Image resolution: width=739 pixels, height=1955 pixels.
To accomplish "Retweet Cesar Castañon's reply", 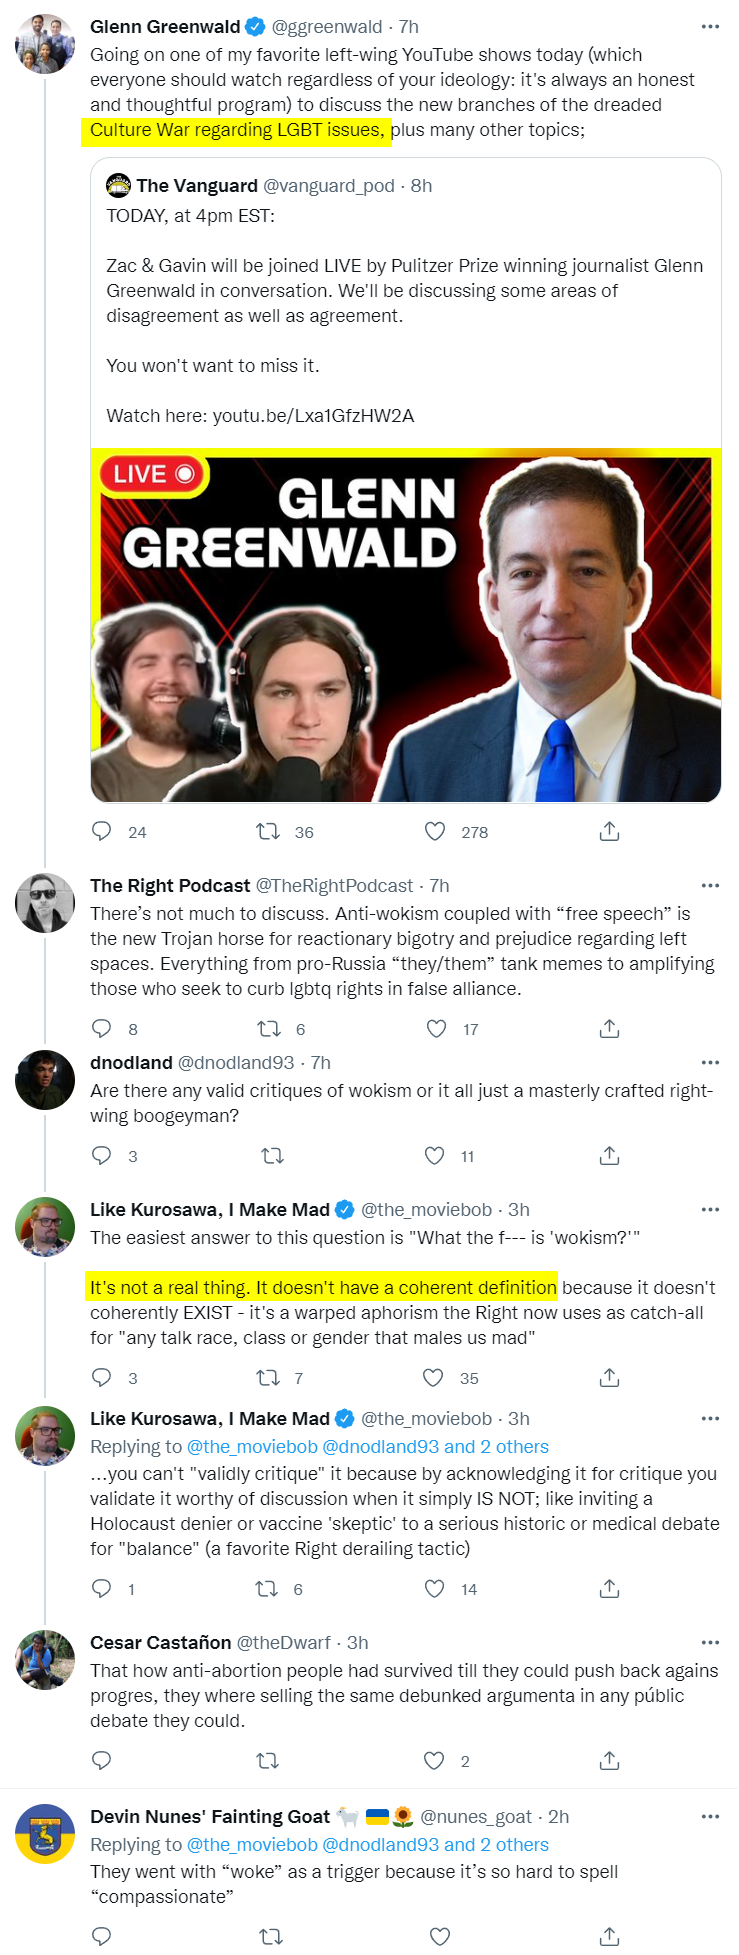I will 268,1761.
